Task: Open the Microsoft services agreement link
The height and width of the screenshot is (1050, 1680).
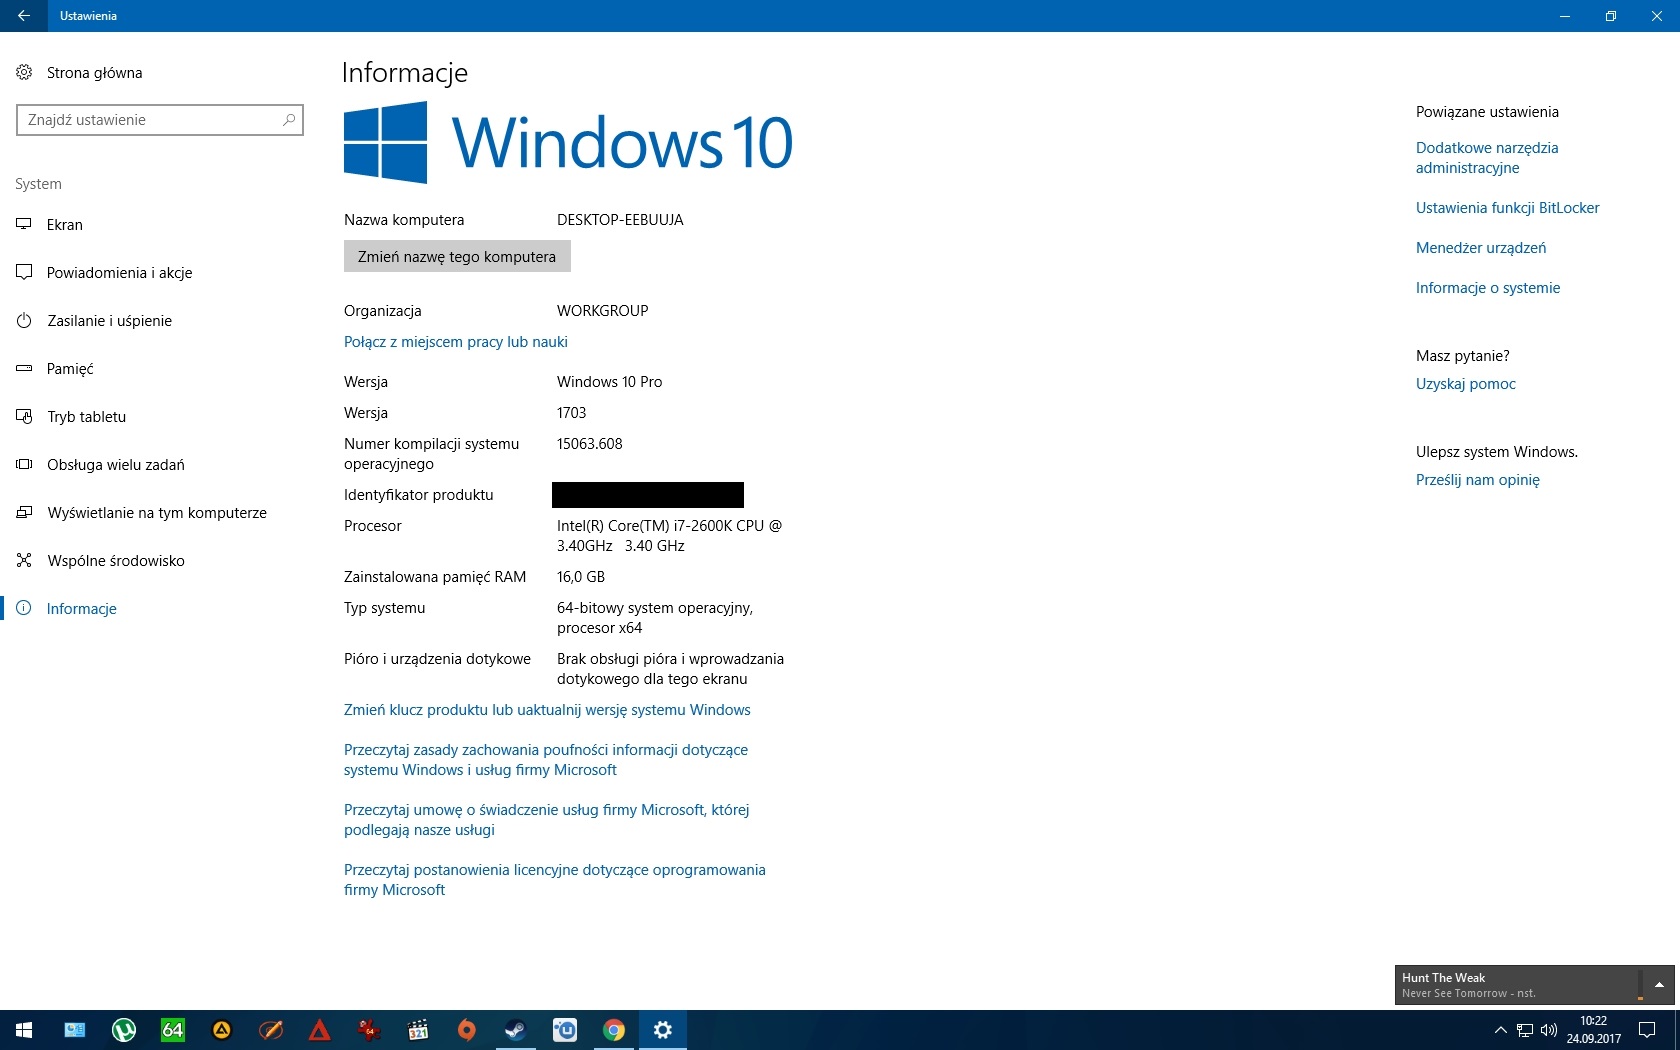Action: pyautogui.click(x=546, y=820)
